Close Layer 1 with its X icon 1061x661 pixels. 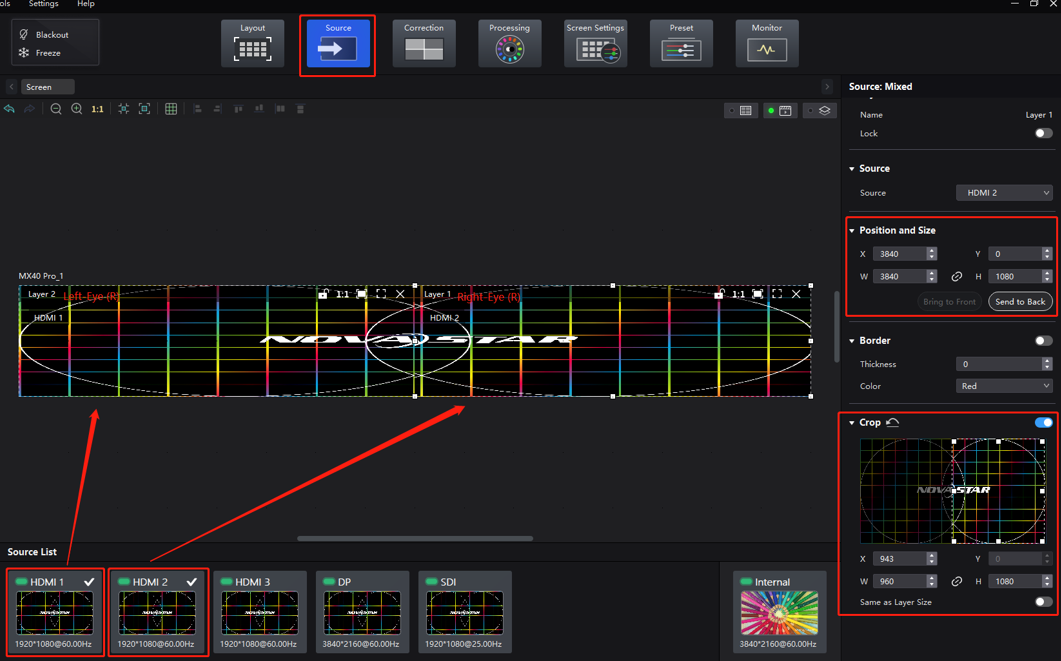click(796, 294)
